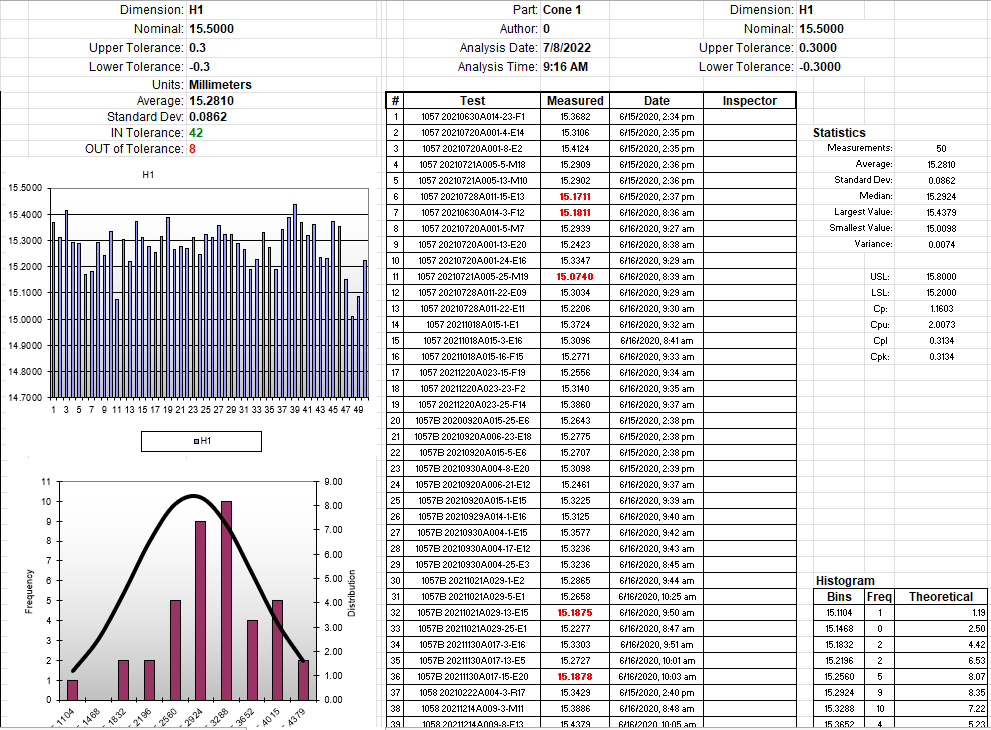Select test 1057 20210630A014-23-F1 cell
Viewport: 991px width, 730px height.
[472, 117]
